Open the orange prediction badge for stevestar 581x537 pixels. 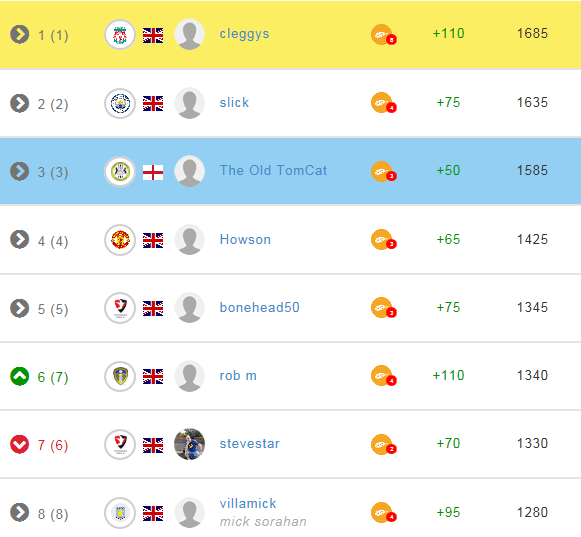click(383, 444)
